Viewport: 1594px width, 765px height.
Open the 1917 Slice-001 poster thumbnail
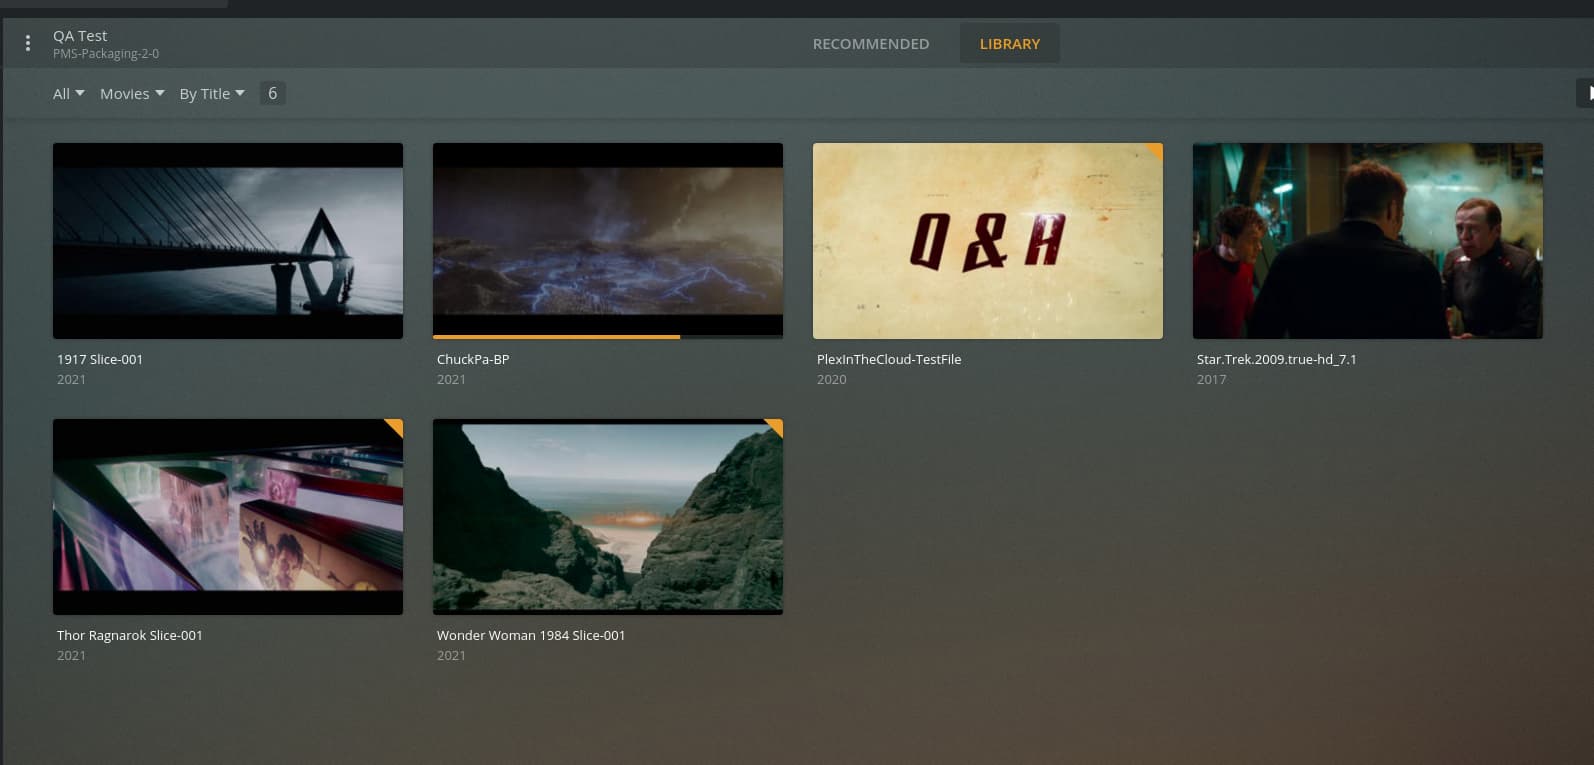228,241
